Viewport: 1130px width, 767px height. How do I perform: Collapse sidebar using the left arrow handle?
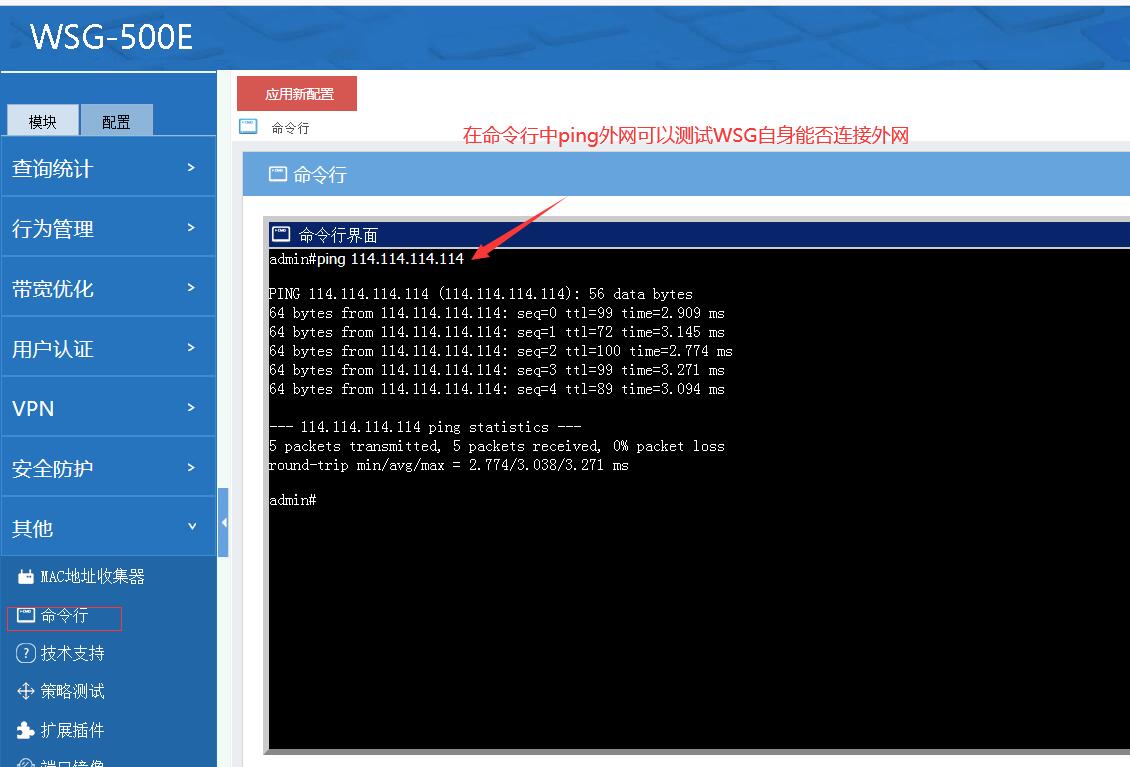pyautogui.click(x=223, y=522)
